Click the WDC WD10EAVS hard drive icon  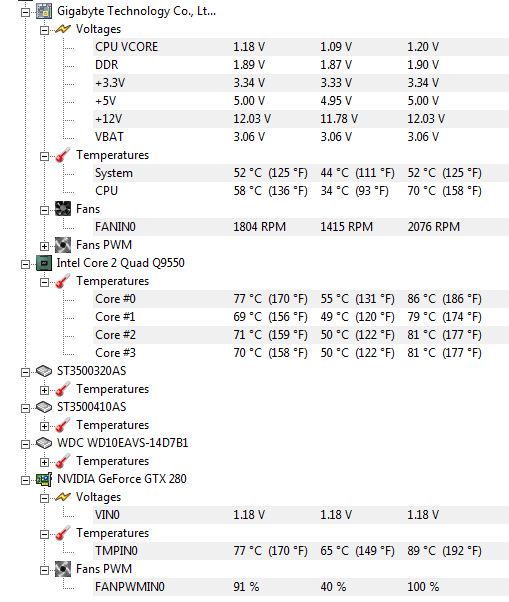pyautogui.click(x=44, y=443)
